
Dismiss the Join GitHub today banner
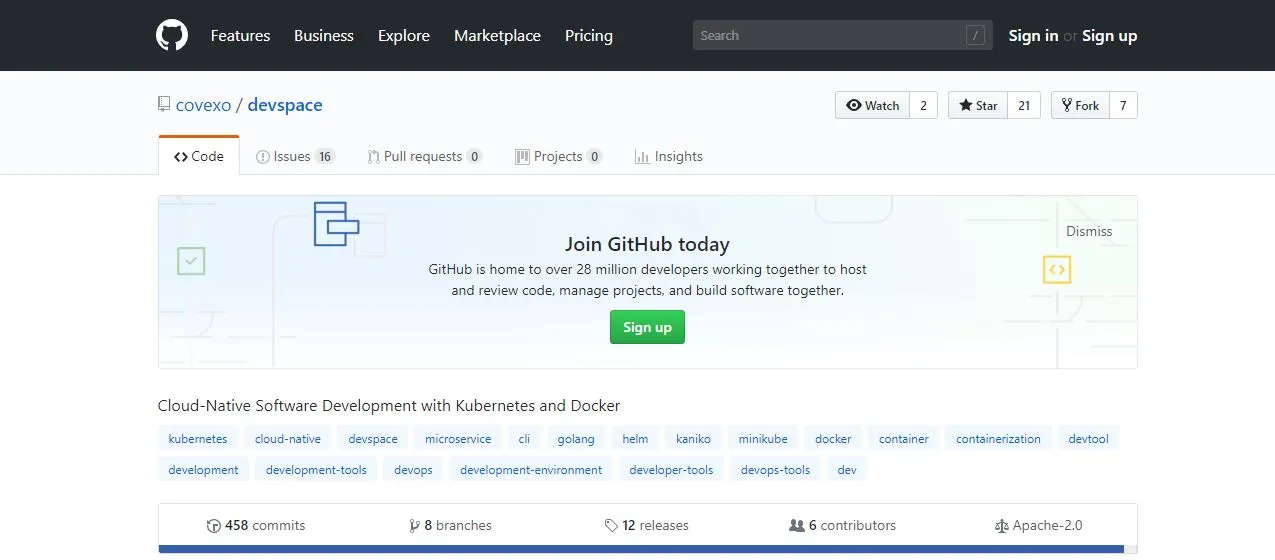[x=1089, y=231]
